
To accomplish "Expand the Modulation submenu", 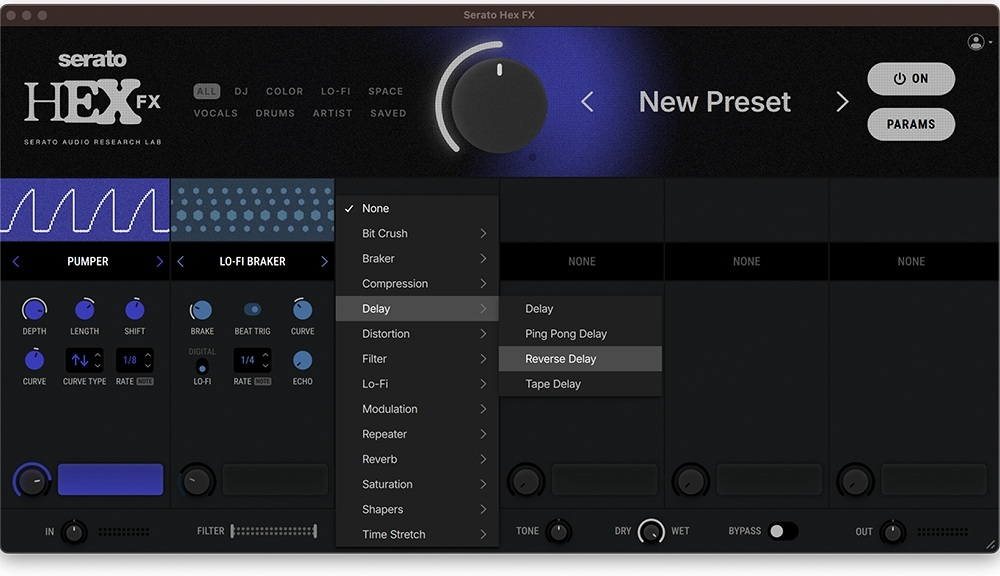I will pyautogui.click(x=416, y=409).
